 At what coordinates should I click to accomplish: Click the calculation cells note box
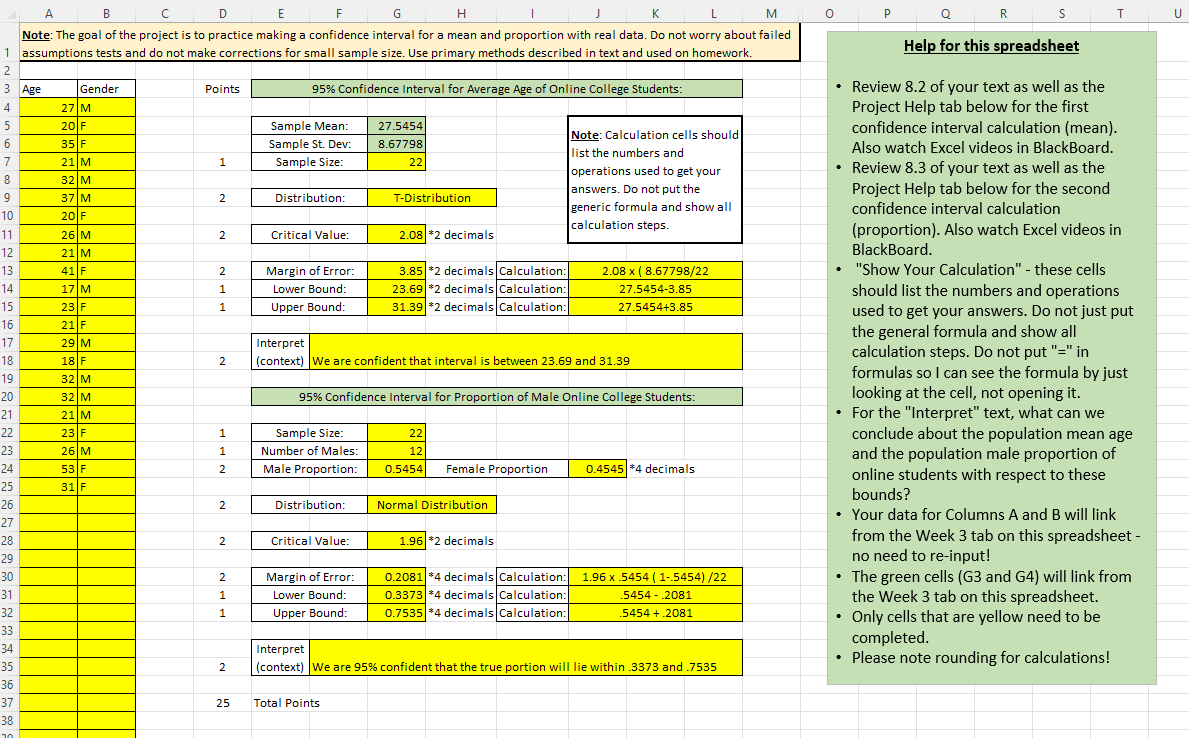(x=655, y=180)
